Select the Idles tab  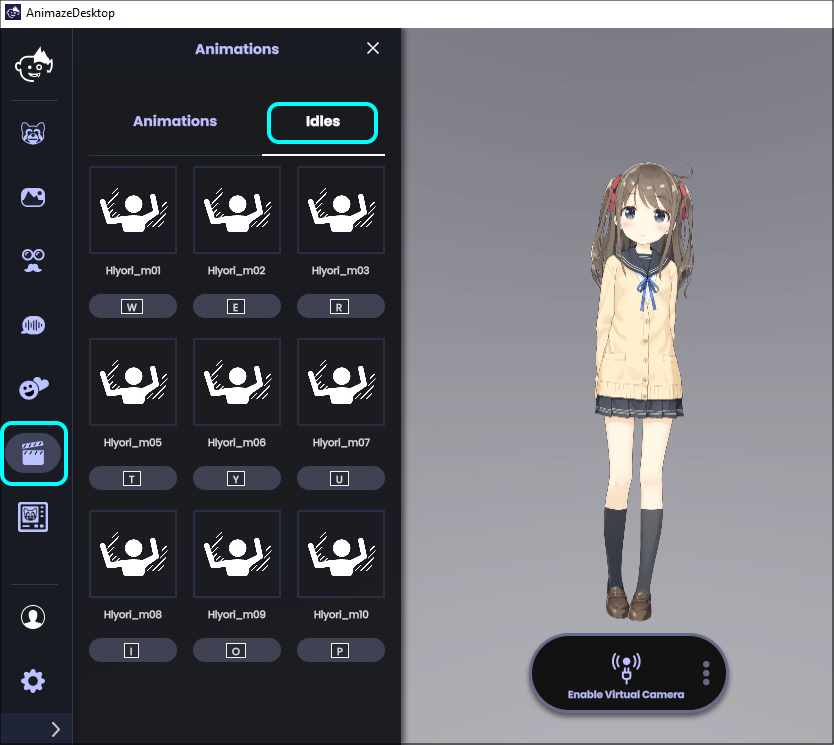(x=322, y=121)
